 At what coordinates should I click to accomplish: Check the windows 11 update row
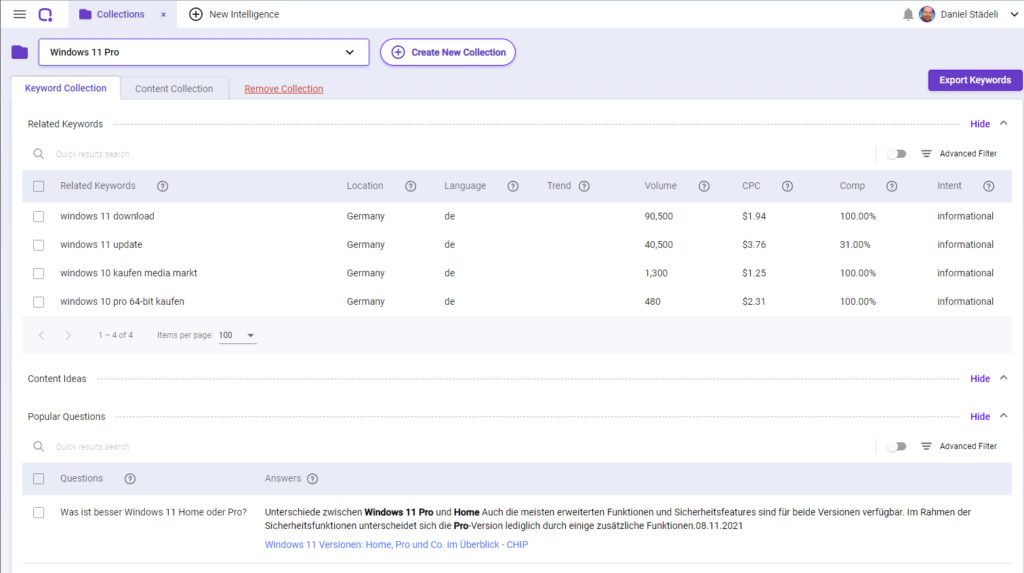pyautogui.click(x=39, y=245)
